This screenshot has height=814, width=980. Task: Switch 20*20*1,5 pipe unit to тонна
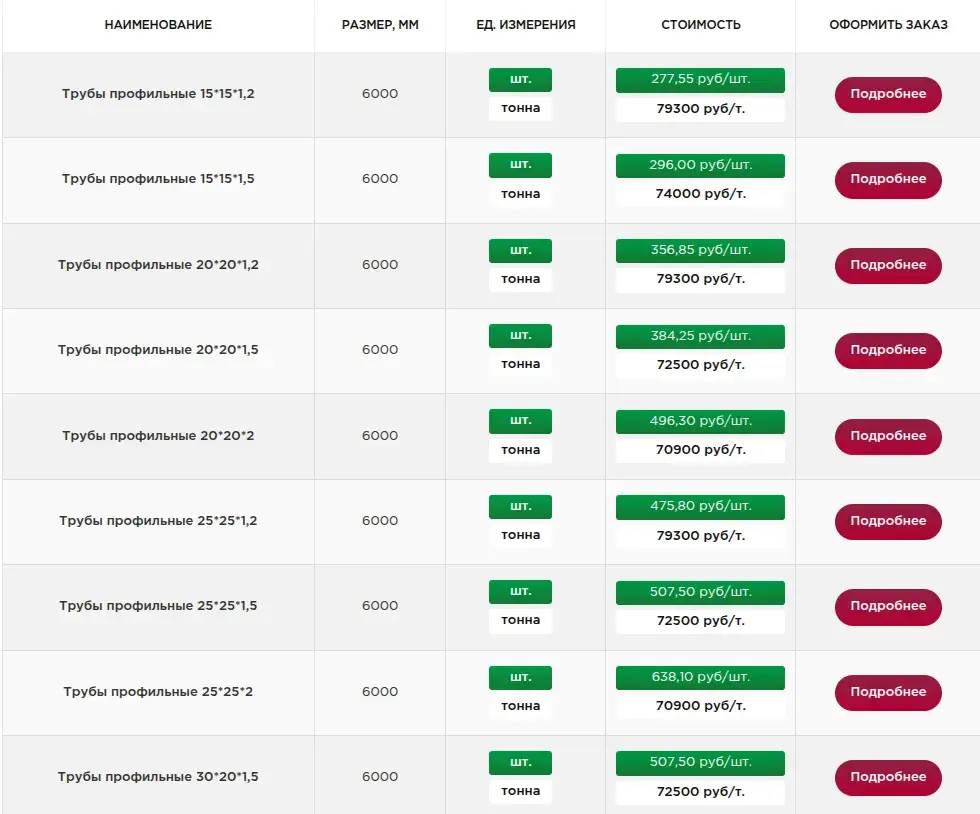pyautogui.click(x=520, y=364)
